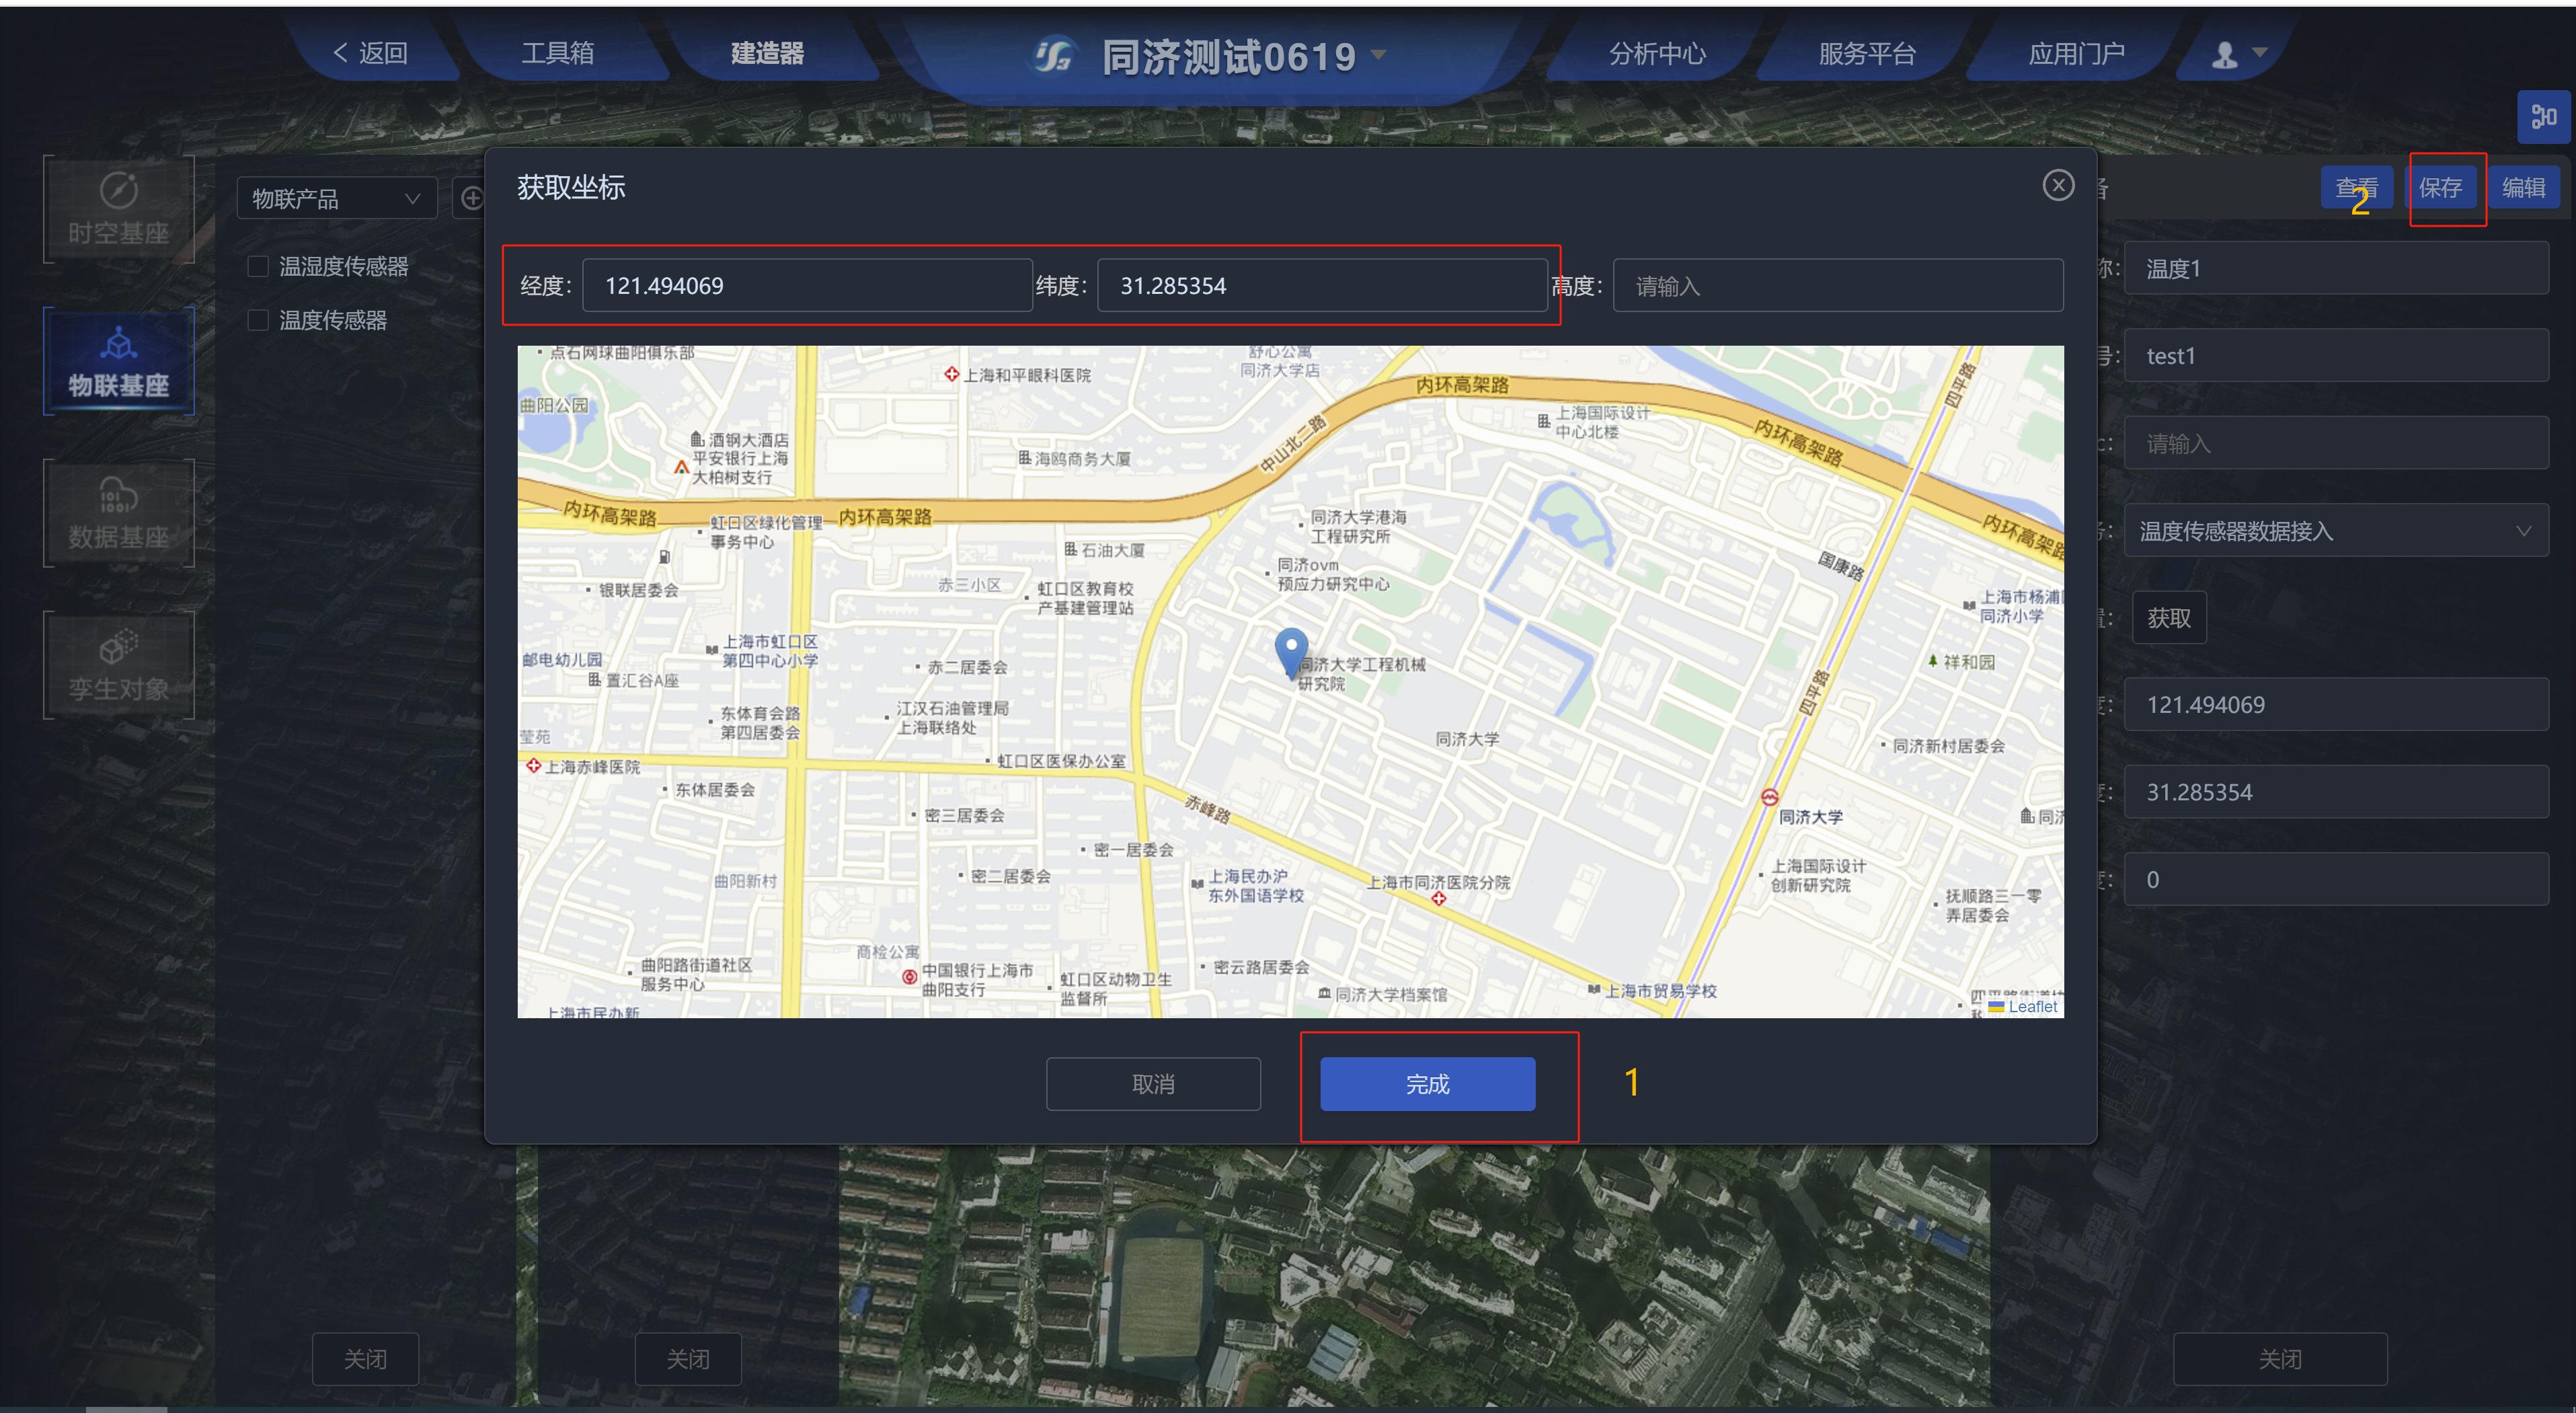Image resolution: width=2576 pixels, height=1413 pixels.
Task: Open the 应用门户 tab
Action: click(2076, 53)
